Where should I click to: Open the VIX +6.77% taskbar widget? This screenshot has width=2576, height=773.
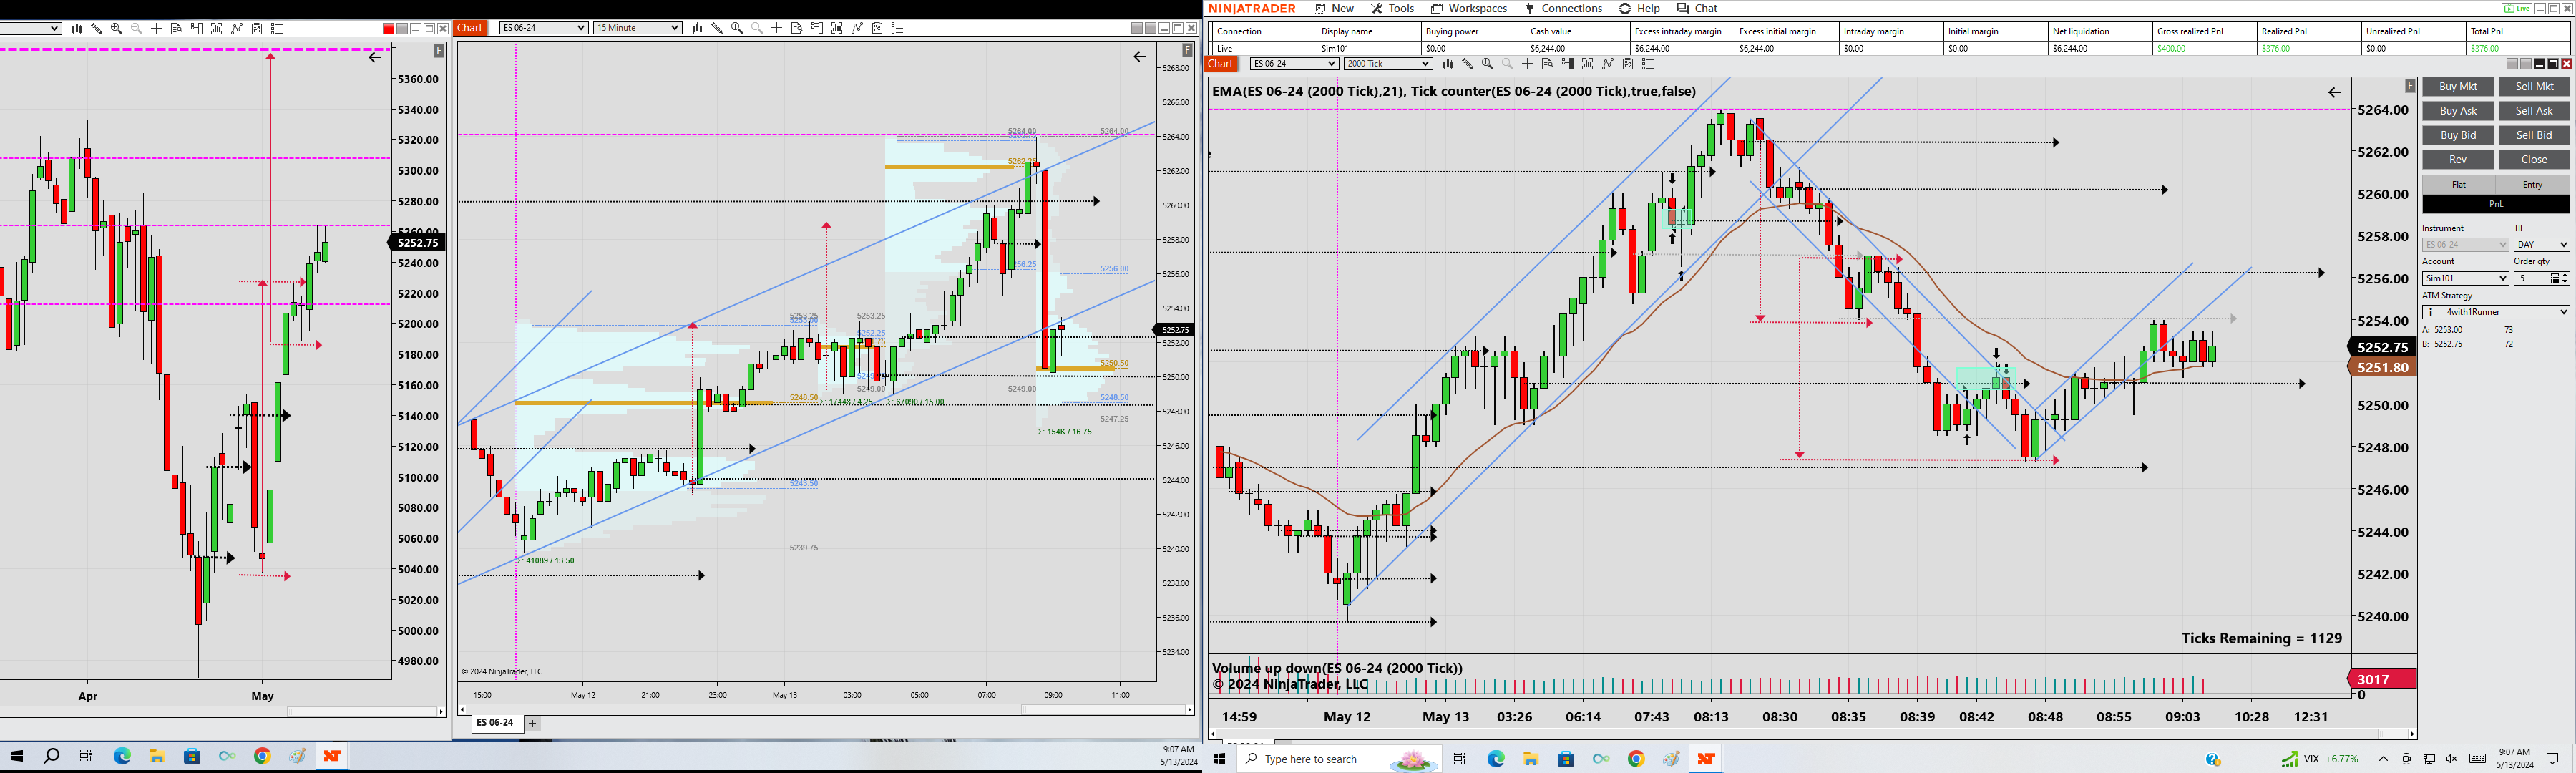click(2320, 759)
